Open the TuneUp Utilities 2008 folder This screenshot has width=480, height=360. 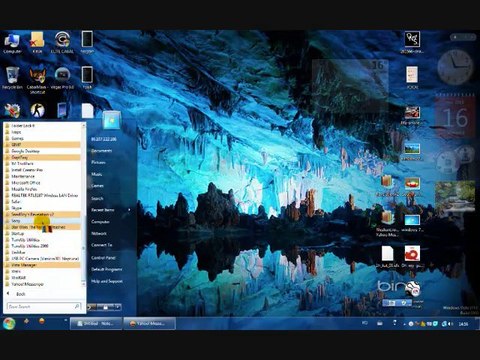point(42,246)
